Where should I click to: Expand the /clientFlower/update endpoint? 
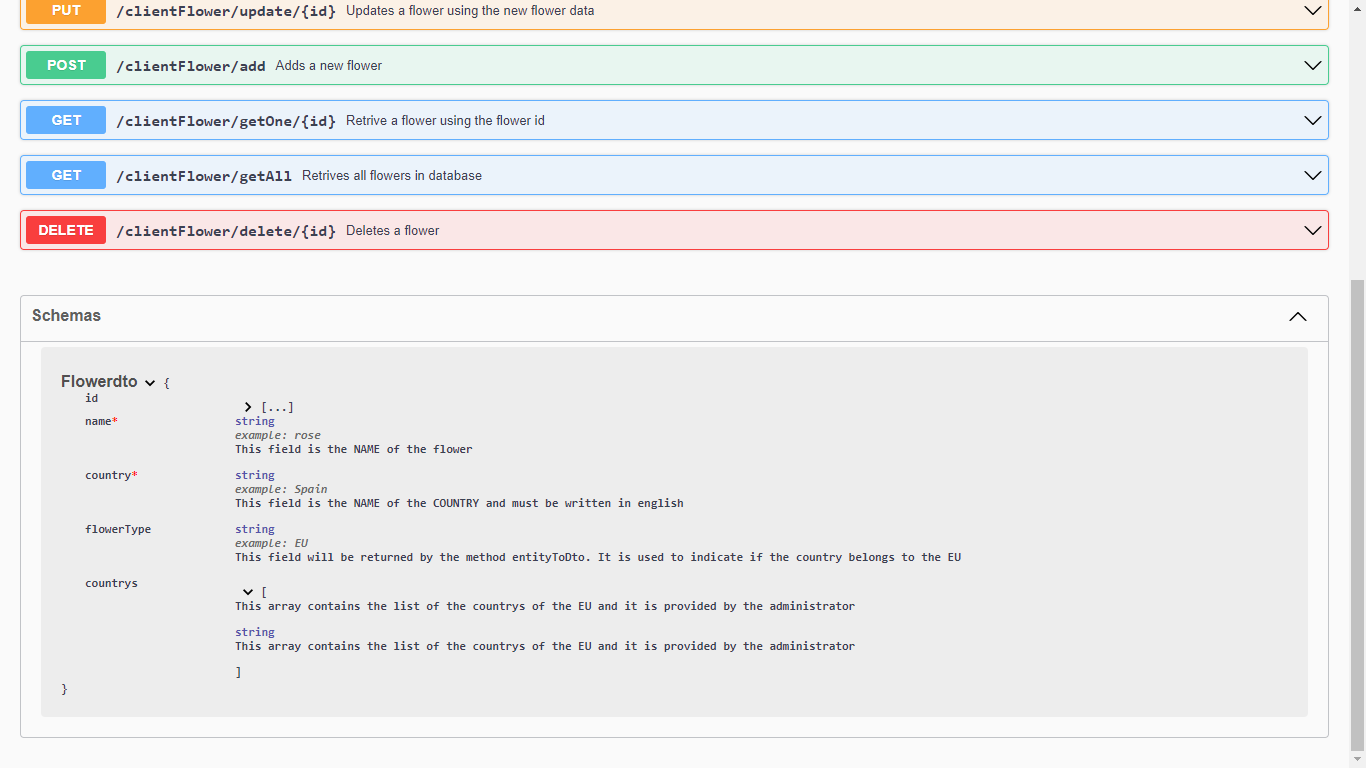(x=1312, y=11)
